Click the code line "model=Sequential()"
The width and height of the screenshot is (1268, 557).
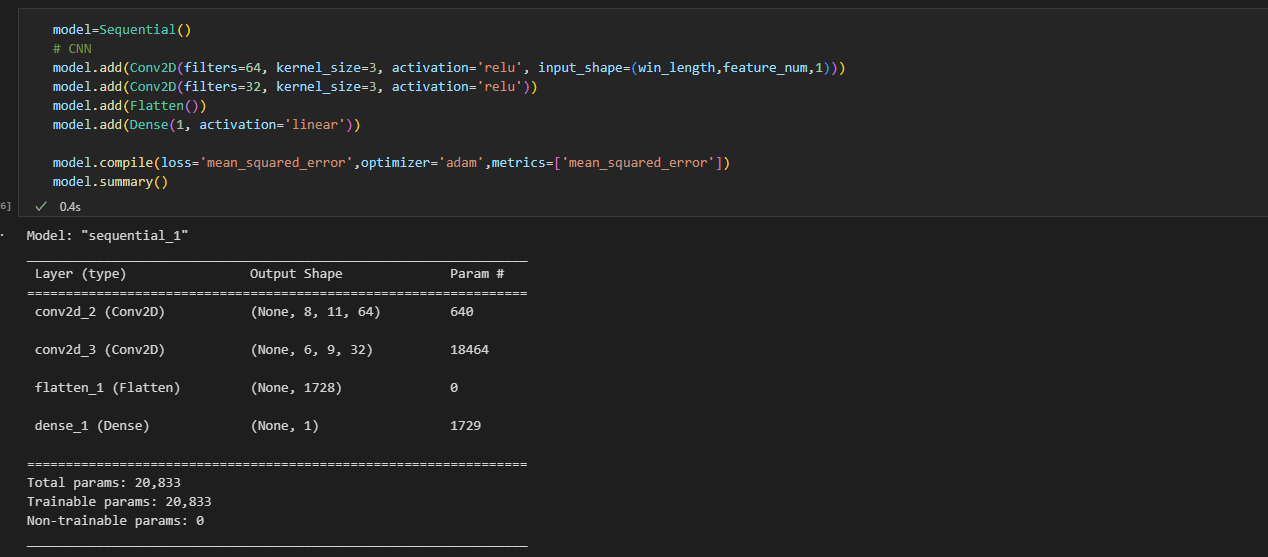tap(121, 30)
